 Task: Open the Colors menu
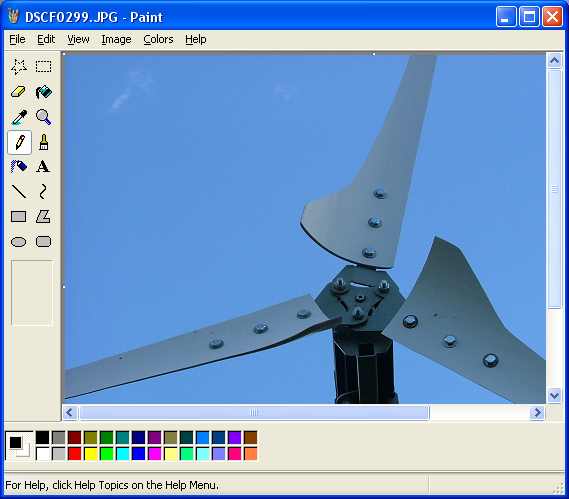(x=158, y=39)
